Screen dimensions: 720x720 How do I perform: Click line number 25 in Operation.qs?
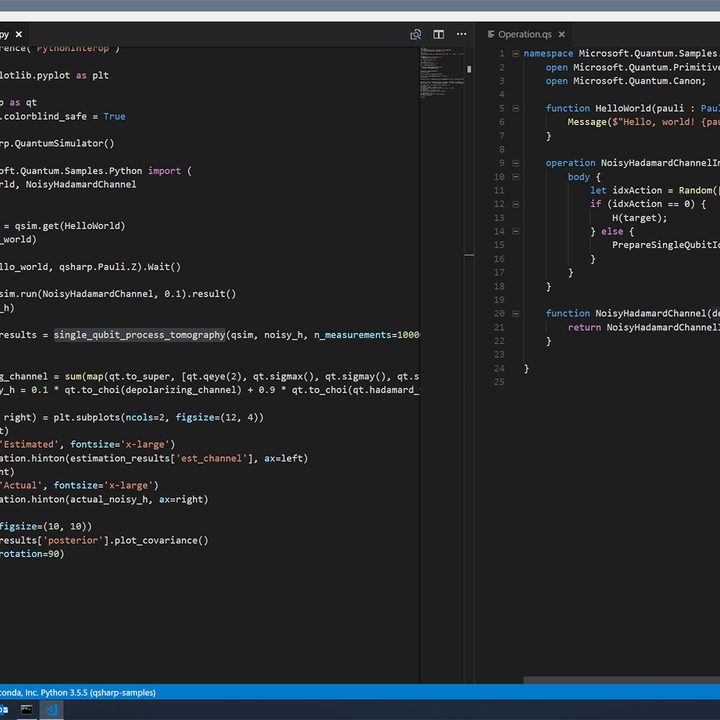[x=499, y=382]
